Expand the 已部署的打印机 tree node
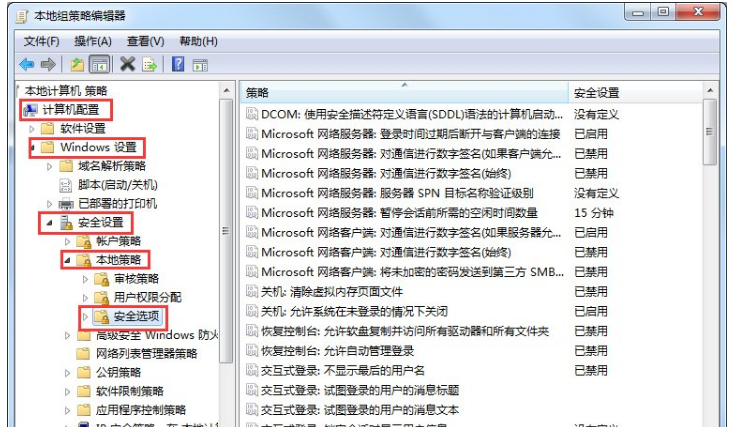This screenshot has height=427, width=731. pyautogui.click(x=49, y=204)
